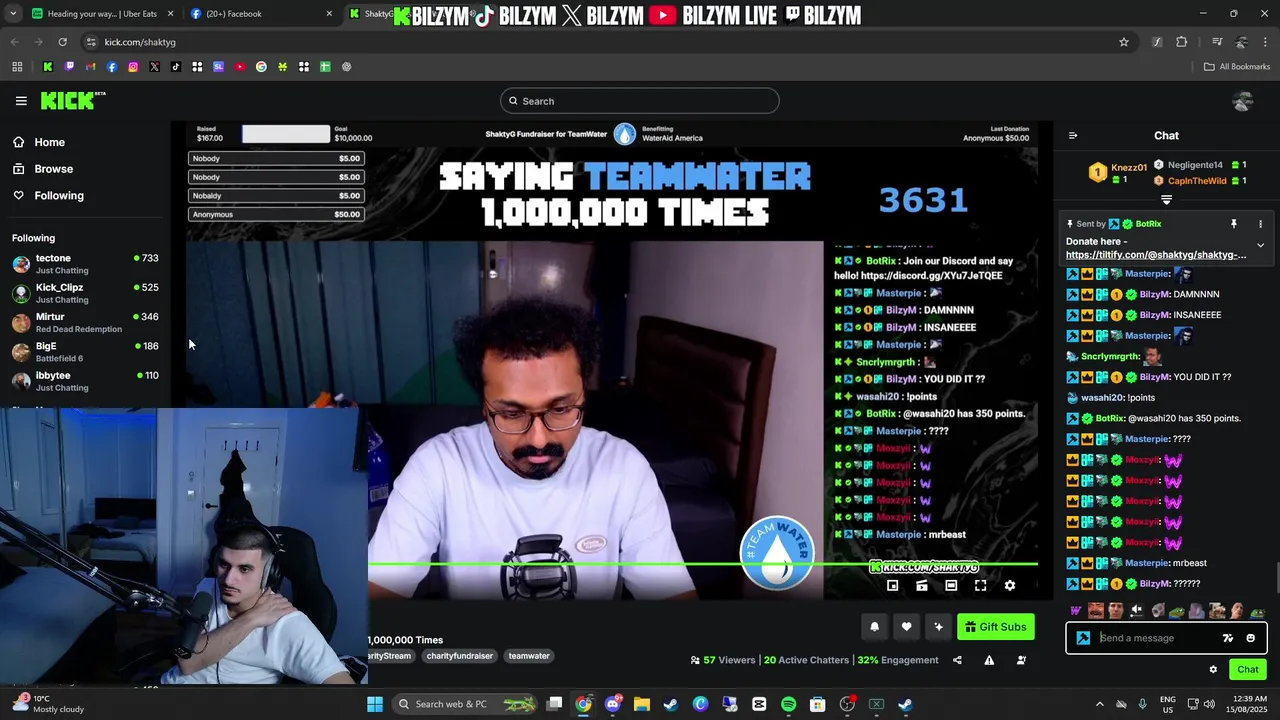
Task: Send message with green Chat button
Action: click(x=1247, y=670)
